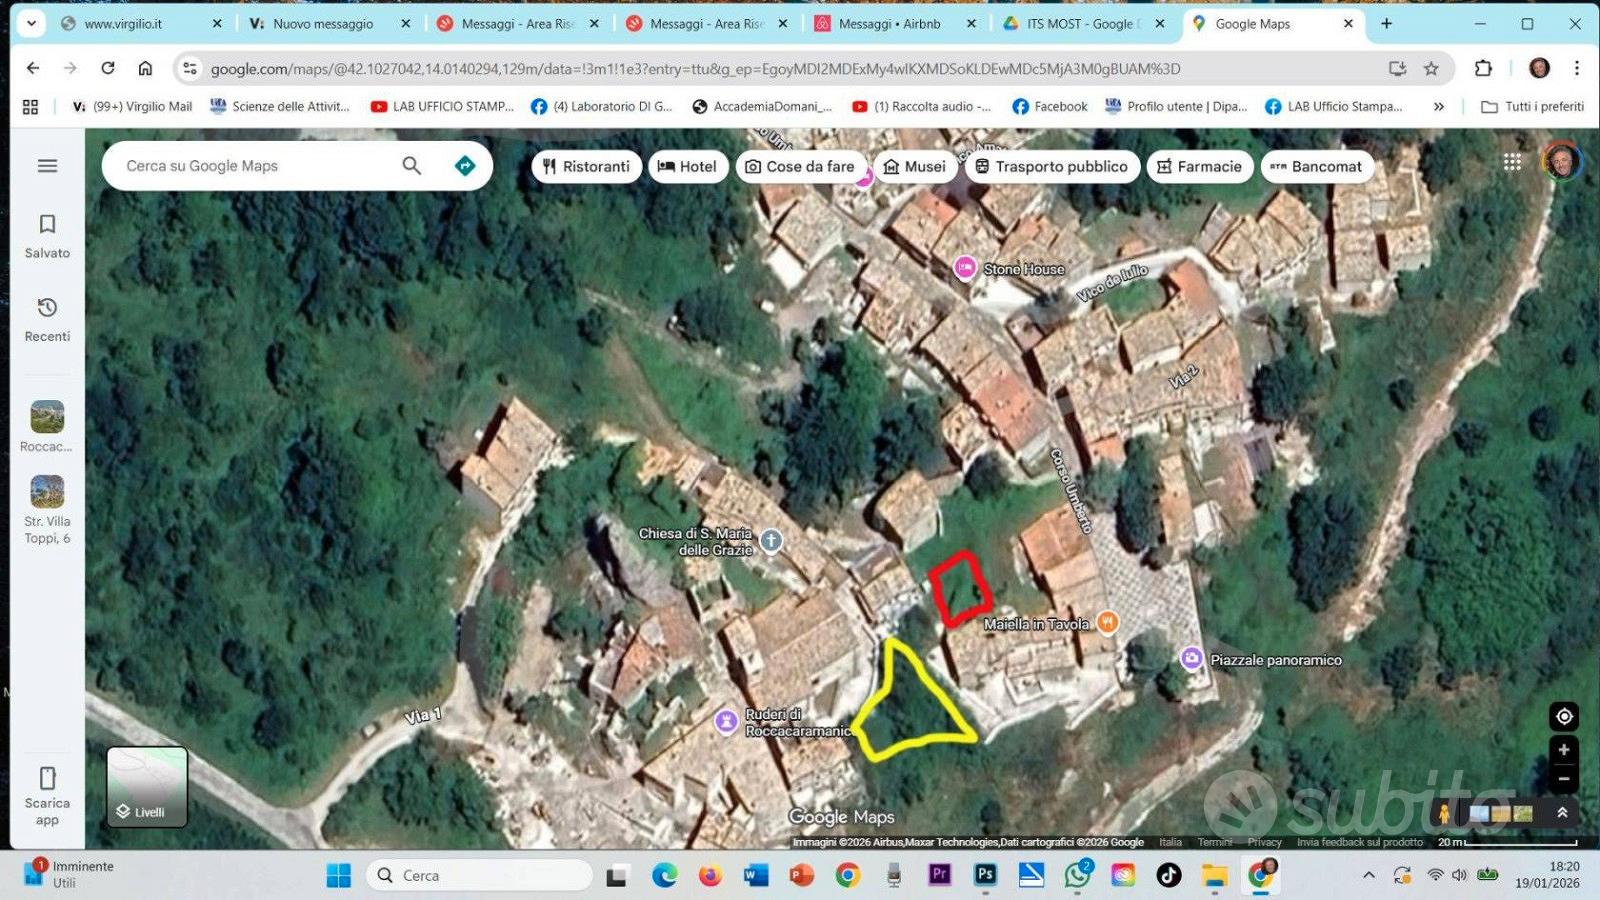Viewport: 1600px width, 900px height.
Task: Select the Trasporto pubblico chip
Action: click(x=1052, y=167)
